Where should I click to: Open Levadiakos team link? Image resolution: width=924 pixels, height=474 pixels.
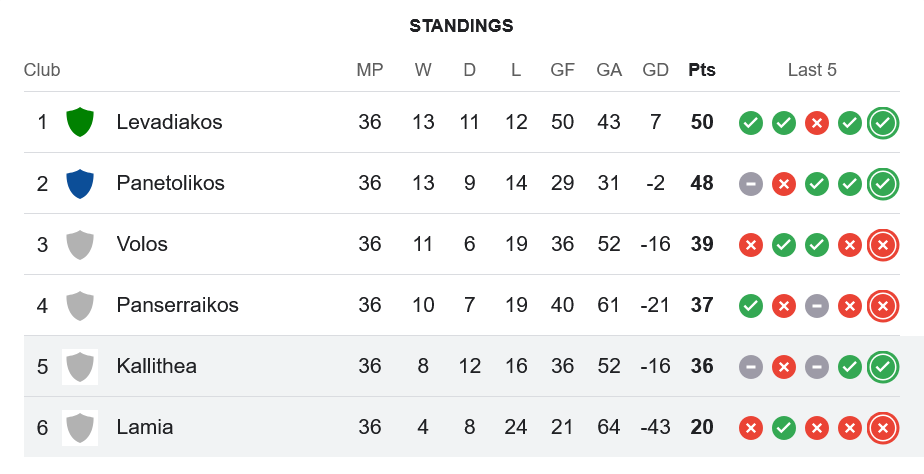(169, 123)
